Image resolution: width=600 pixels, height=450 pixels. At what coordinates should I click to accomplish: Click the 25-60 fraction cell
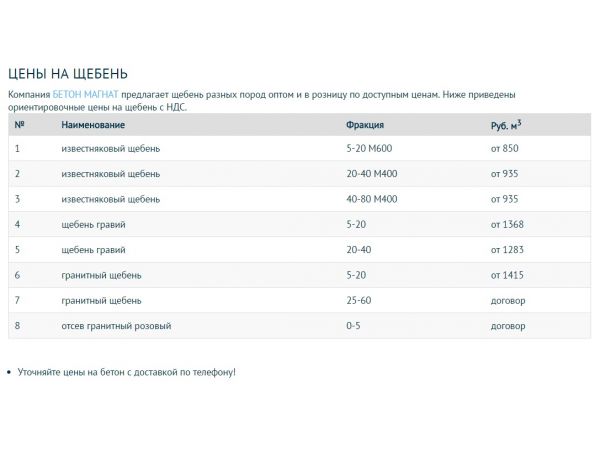point(358,300)
